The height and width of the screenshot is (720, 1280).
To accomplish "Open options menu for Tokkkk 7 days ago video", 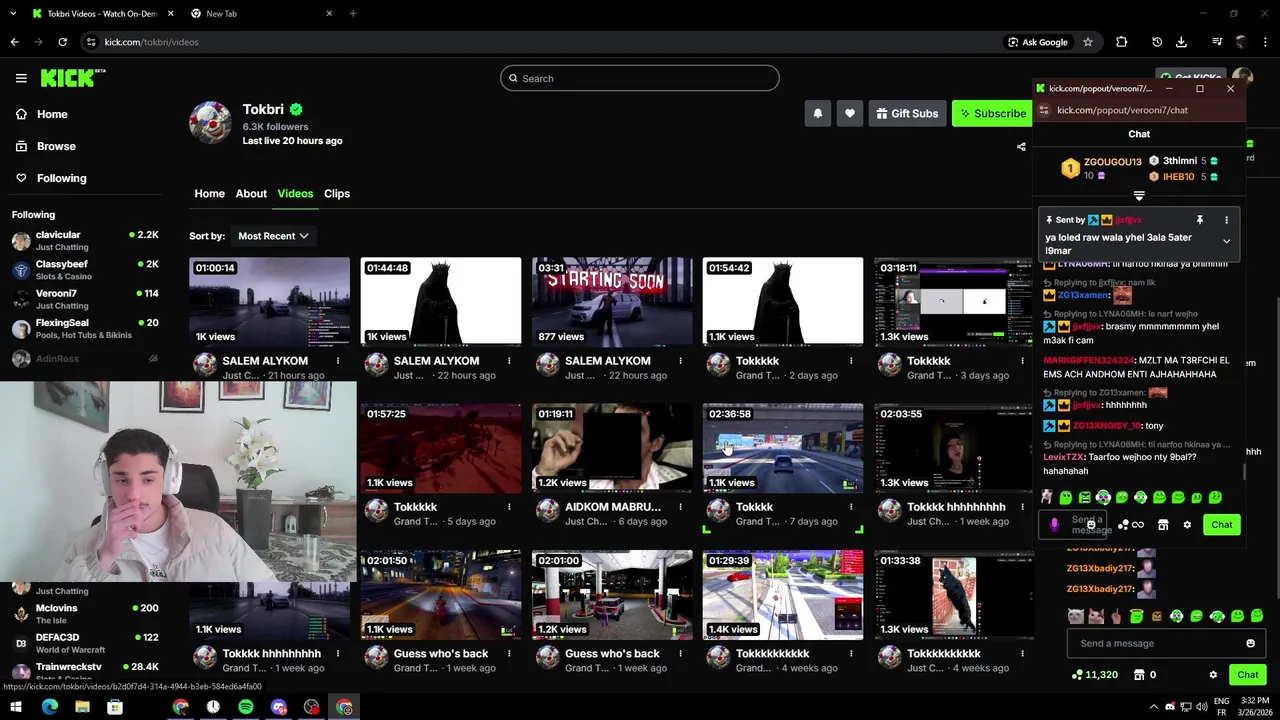I will 851,507.
